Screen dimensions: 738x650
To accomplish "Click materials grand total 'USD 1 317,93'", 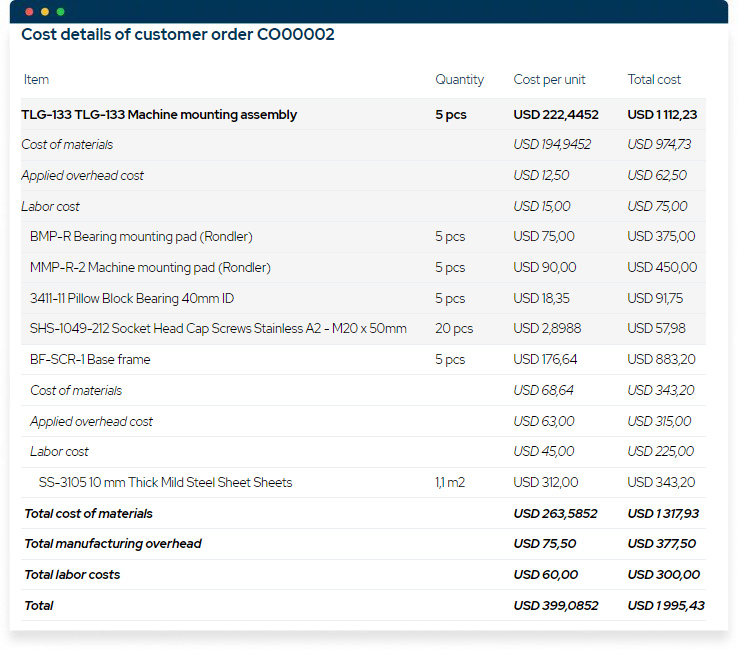I will click(663, 514).
